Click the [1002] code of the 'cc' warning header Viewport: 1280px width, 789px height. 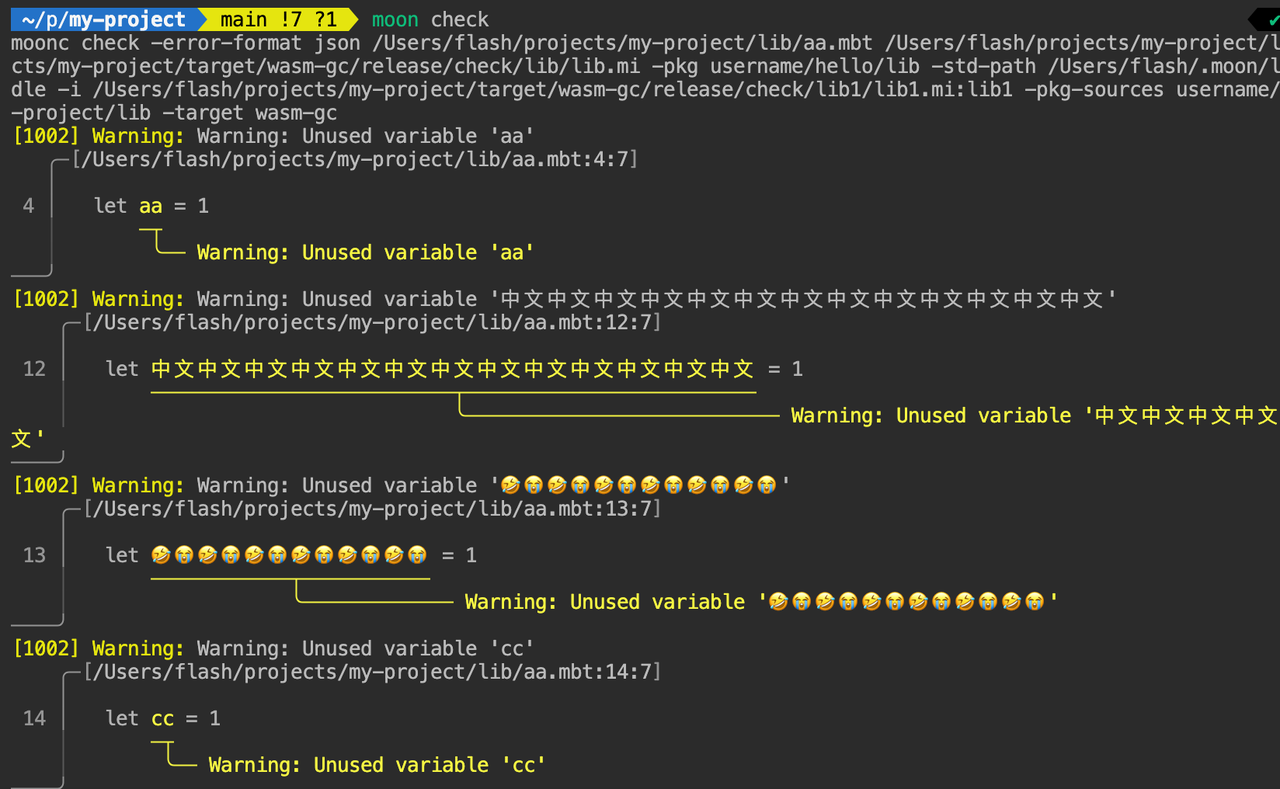[45, 649]
